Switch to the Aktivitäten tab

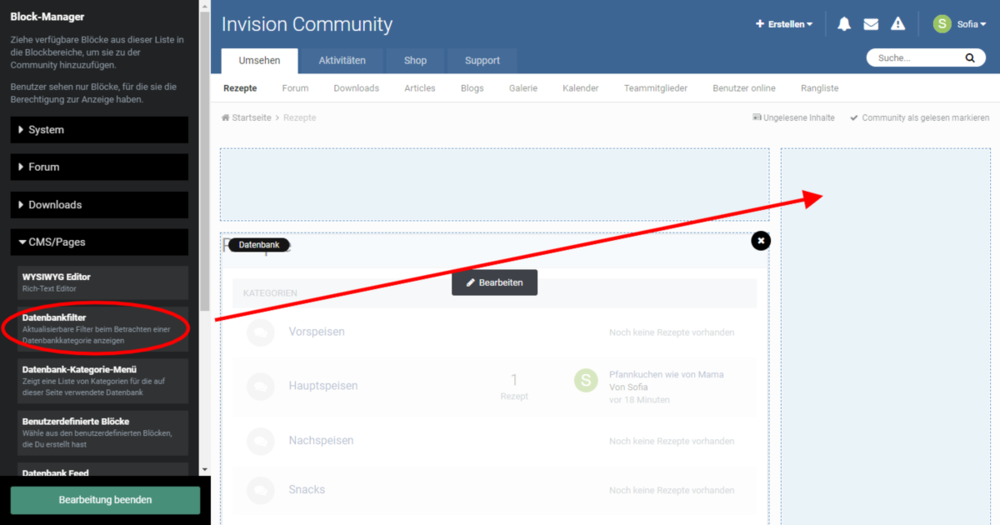342,60
